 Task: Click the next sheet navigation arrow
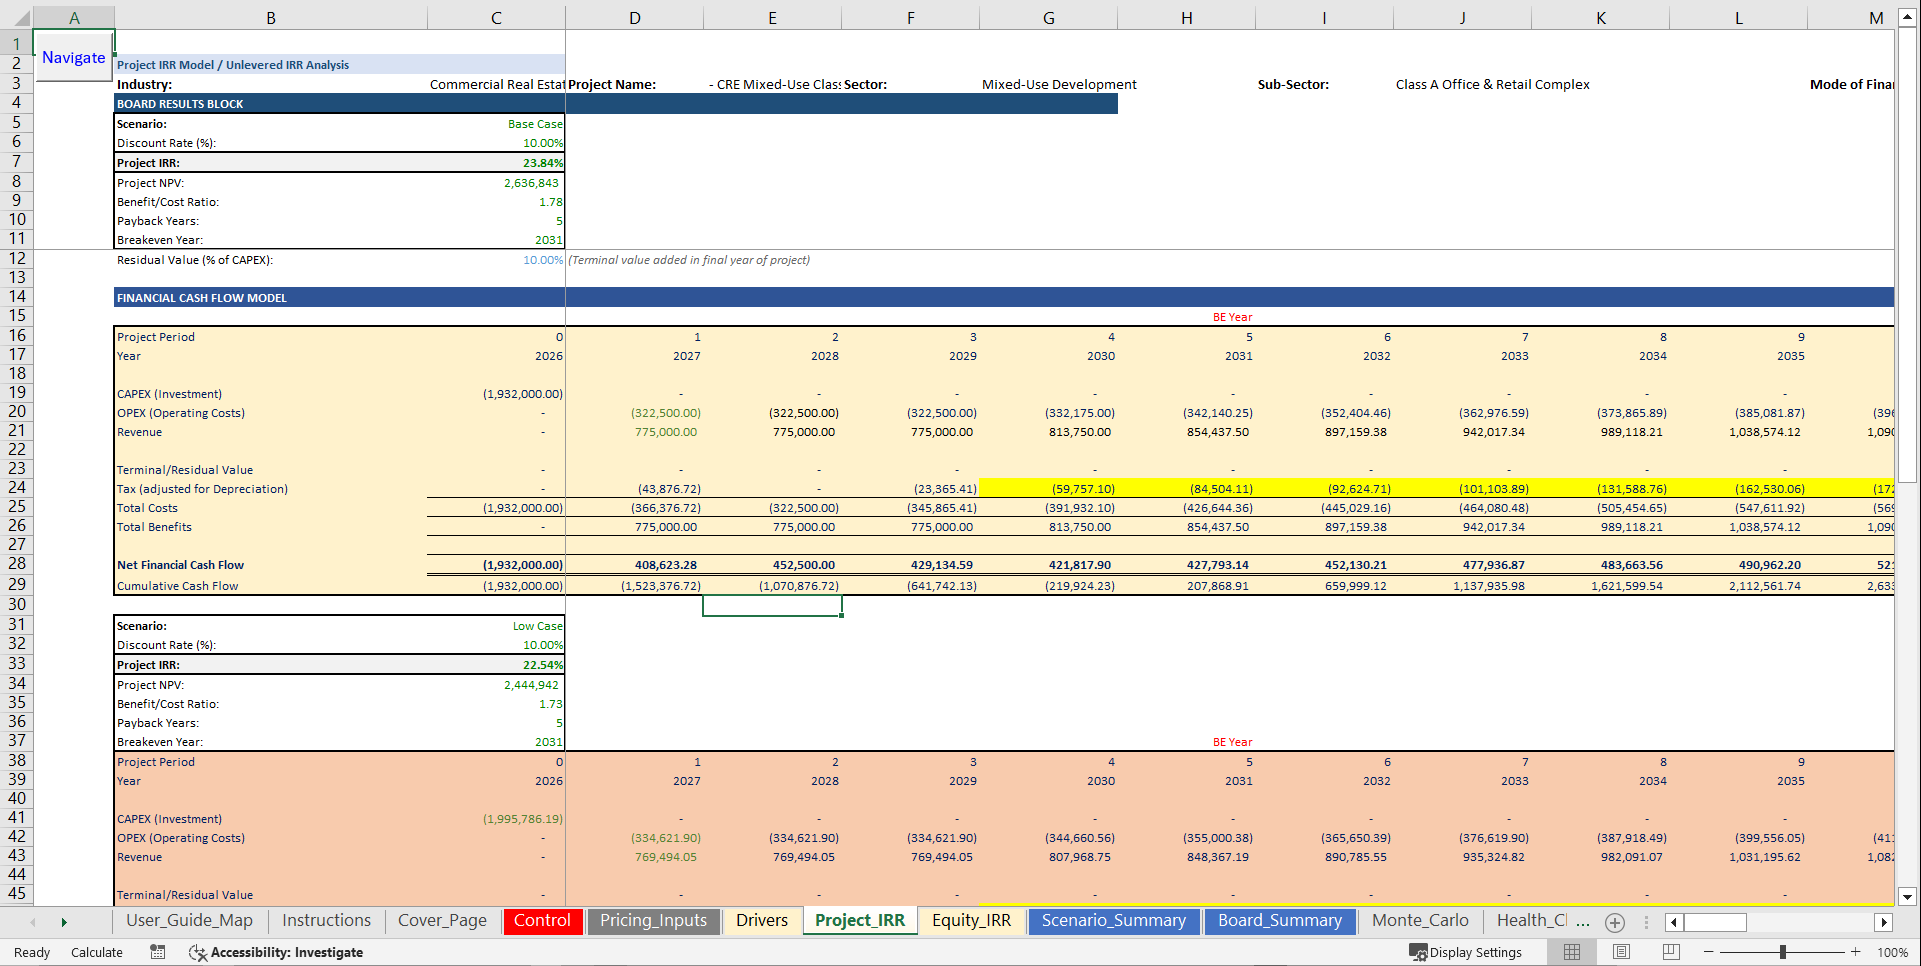pyautogui.click(x=64, y=922)
